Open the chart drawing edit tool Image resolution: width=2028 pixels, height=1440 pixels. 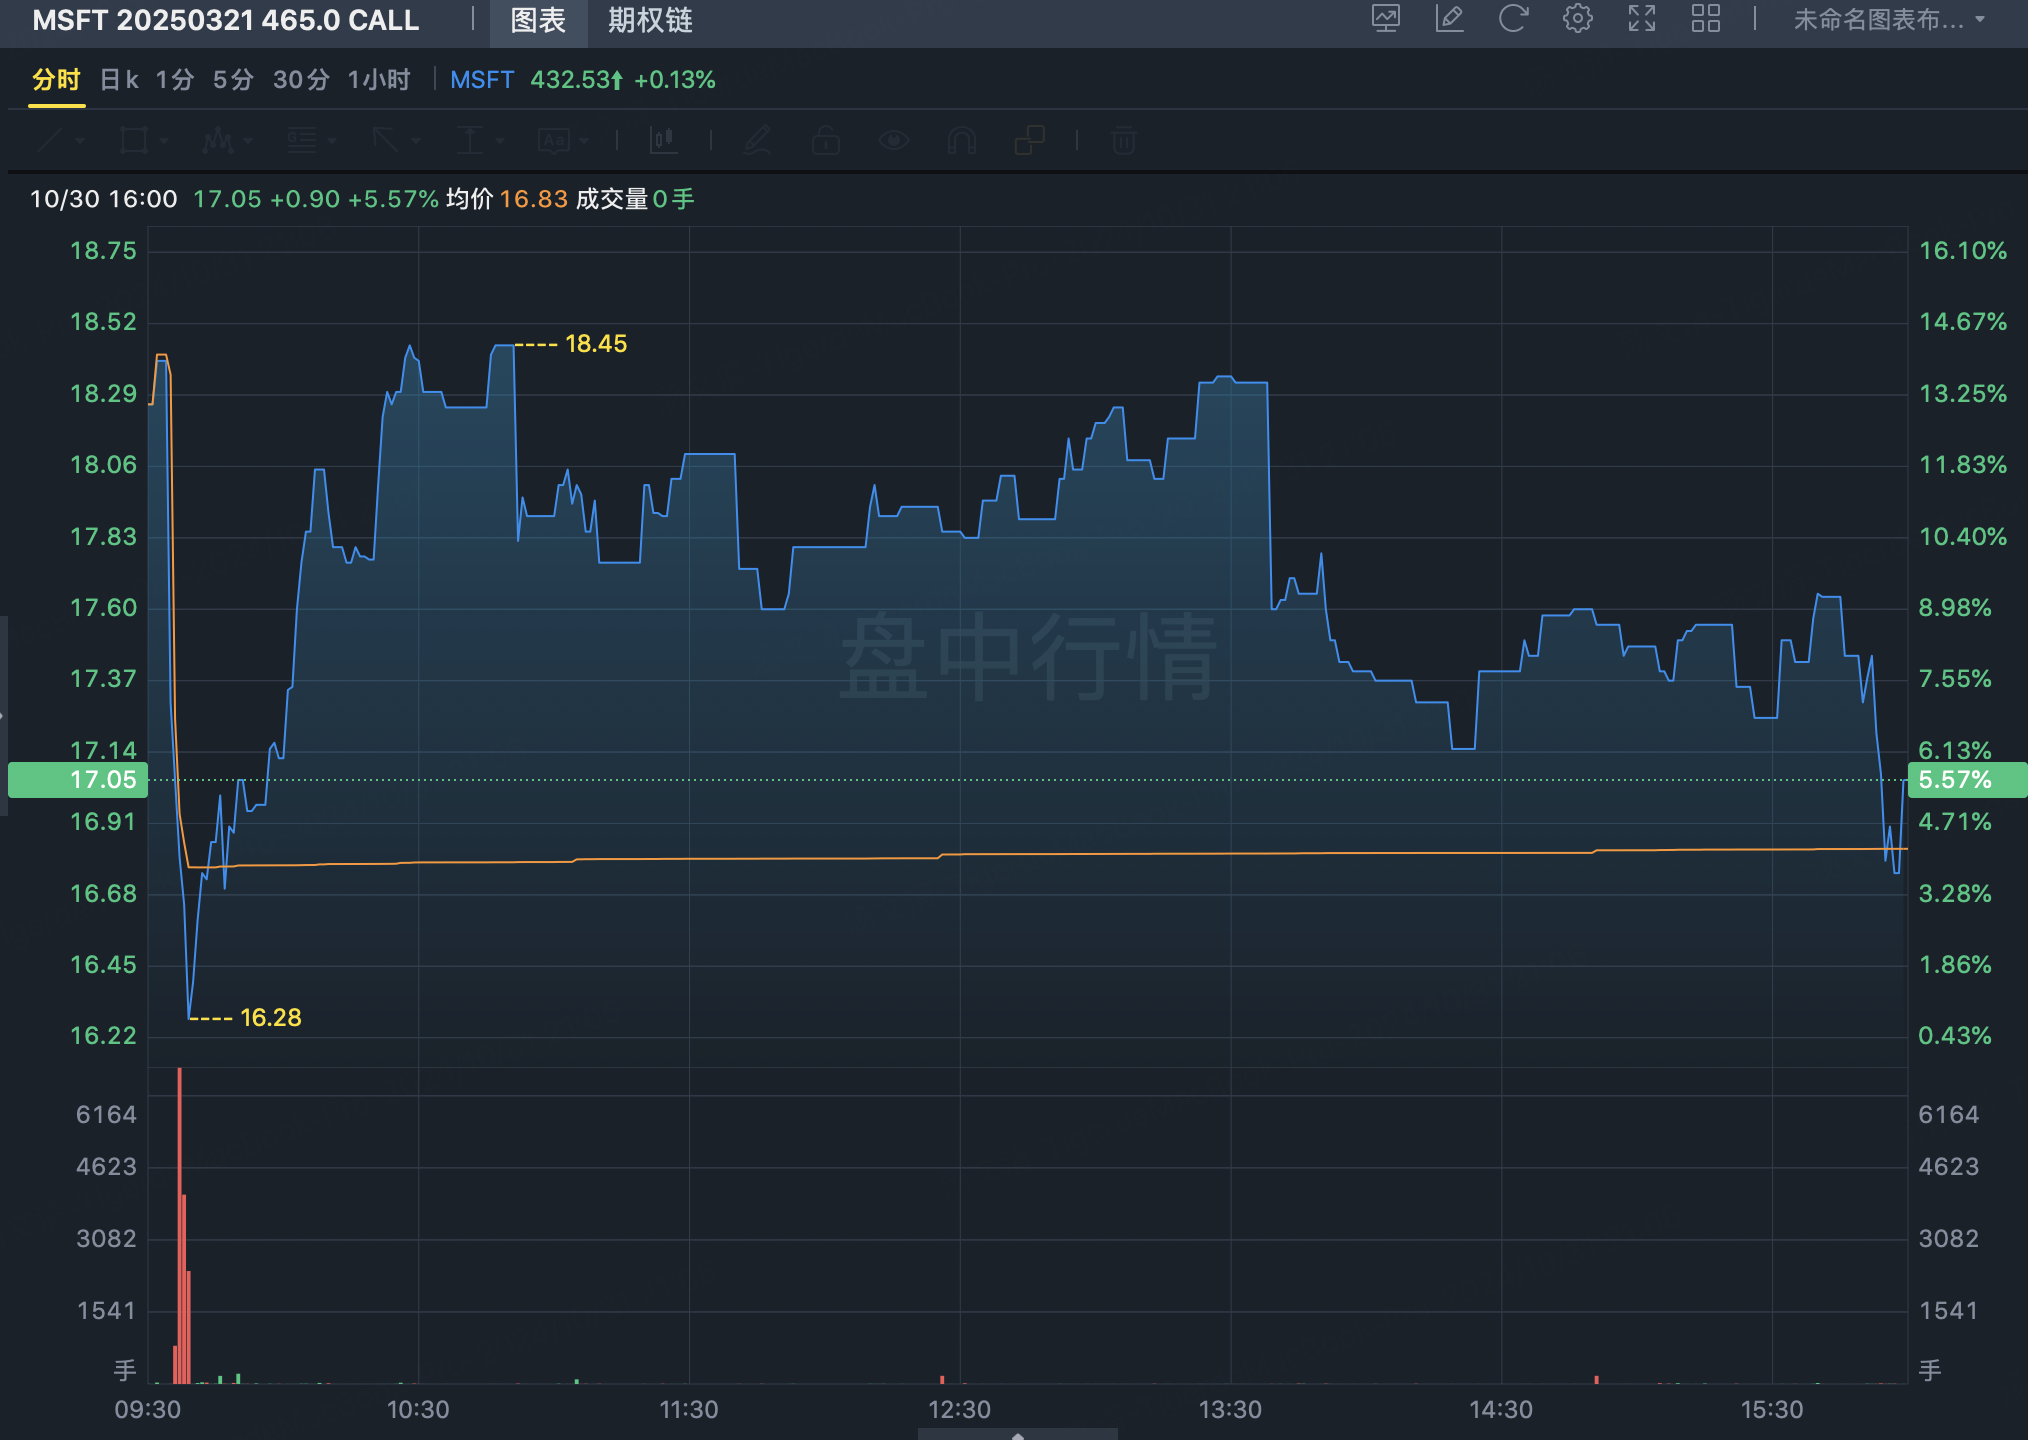point(1449,19)
